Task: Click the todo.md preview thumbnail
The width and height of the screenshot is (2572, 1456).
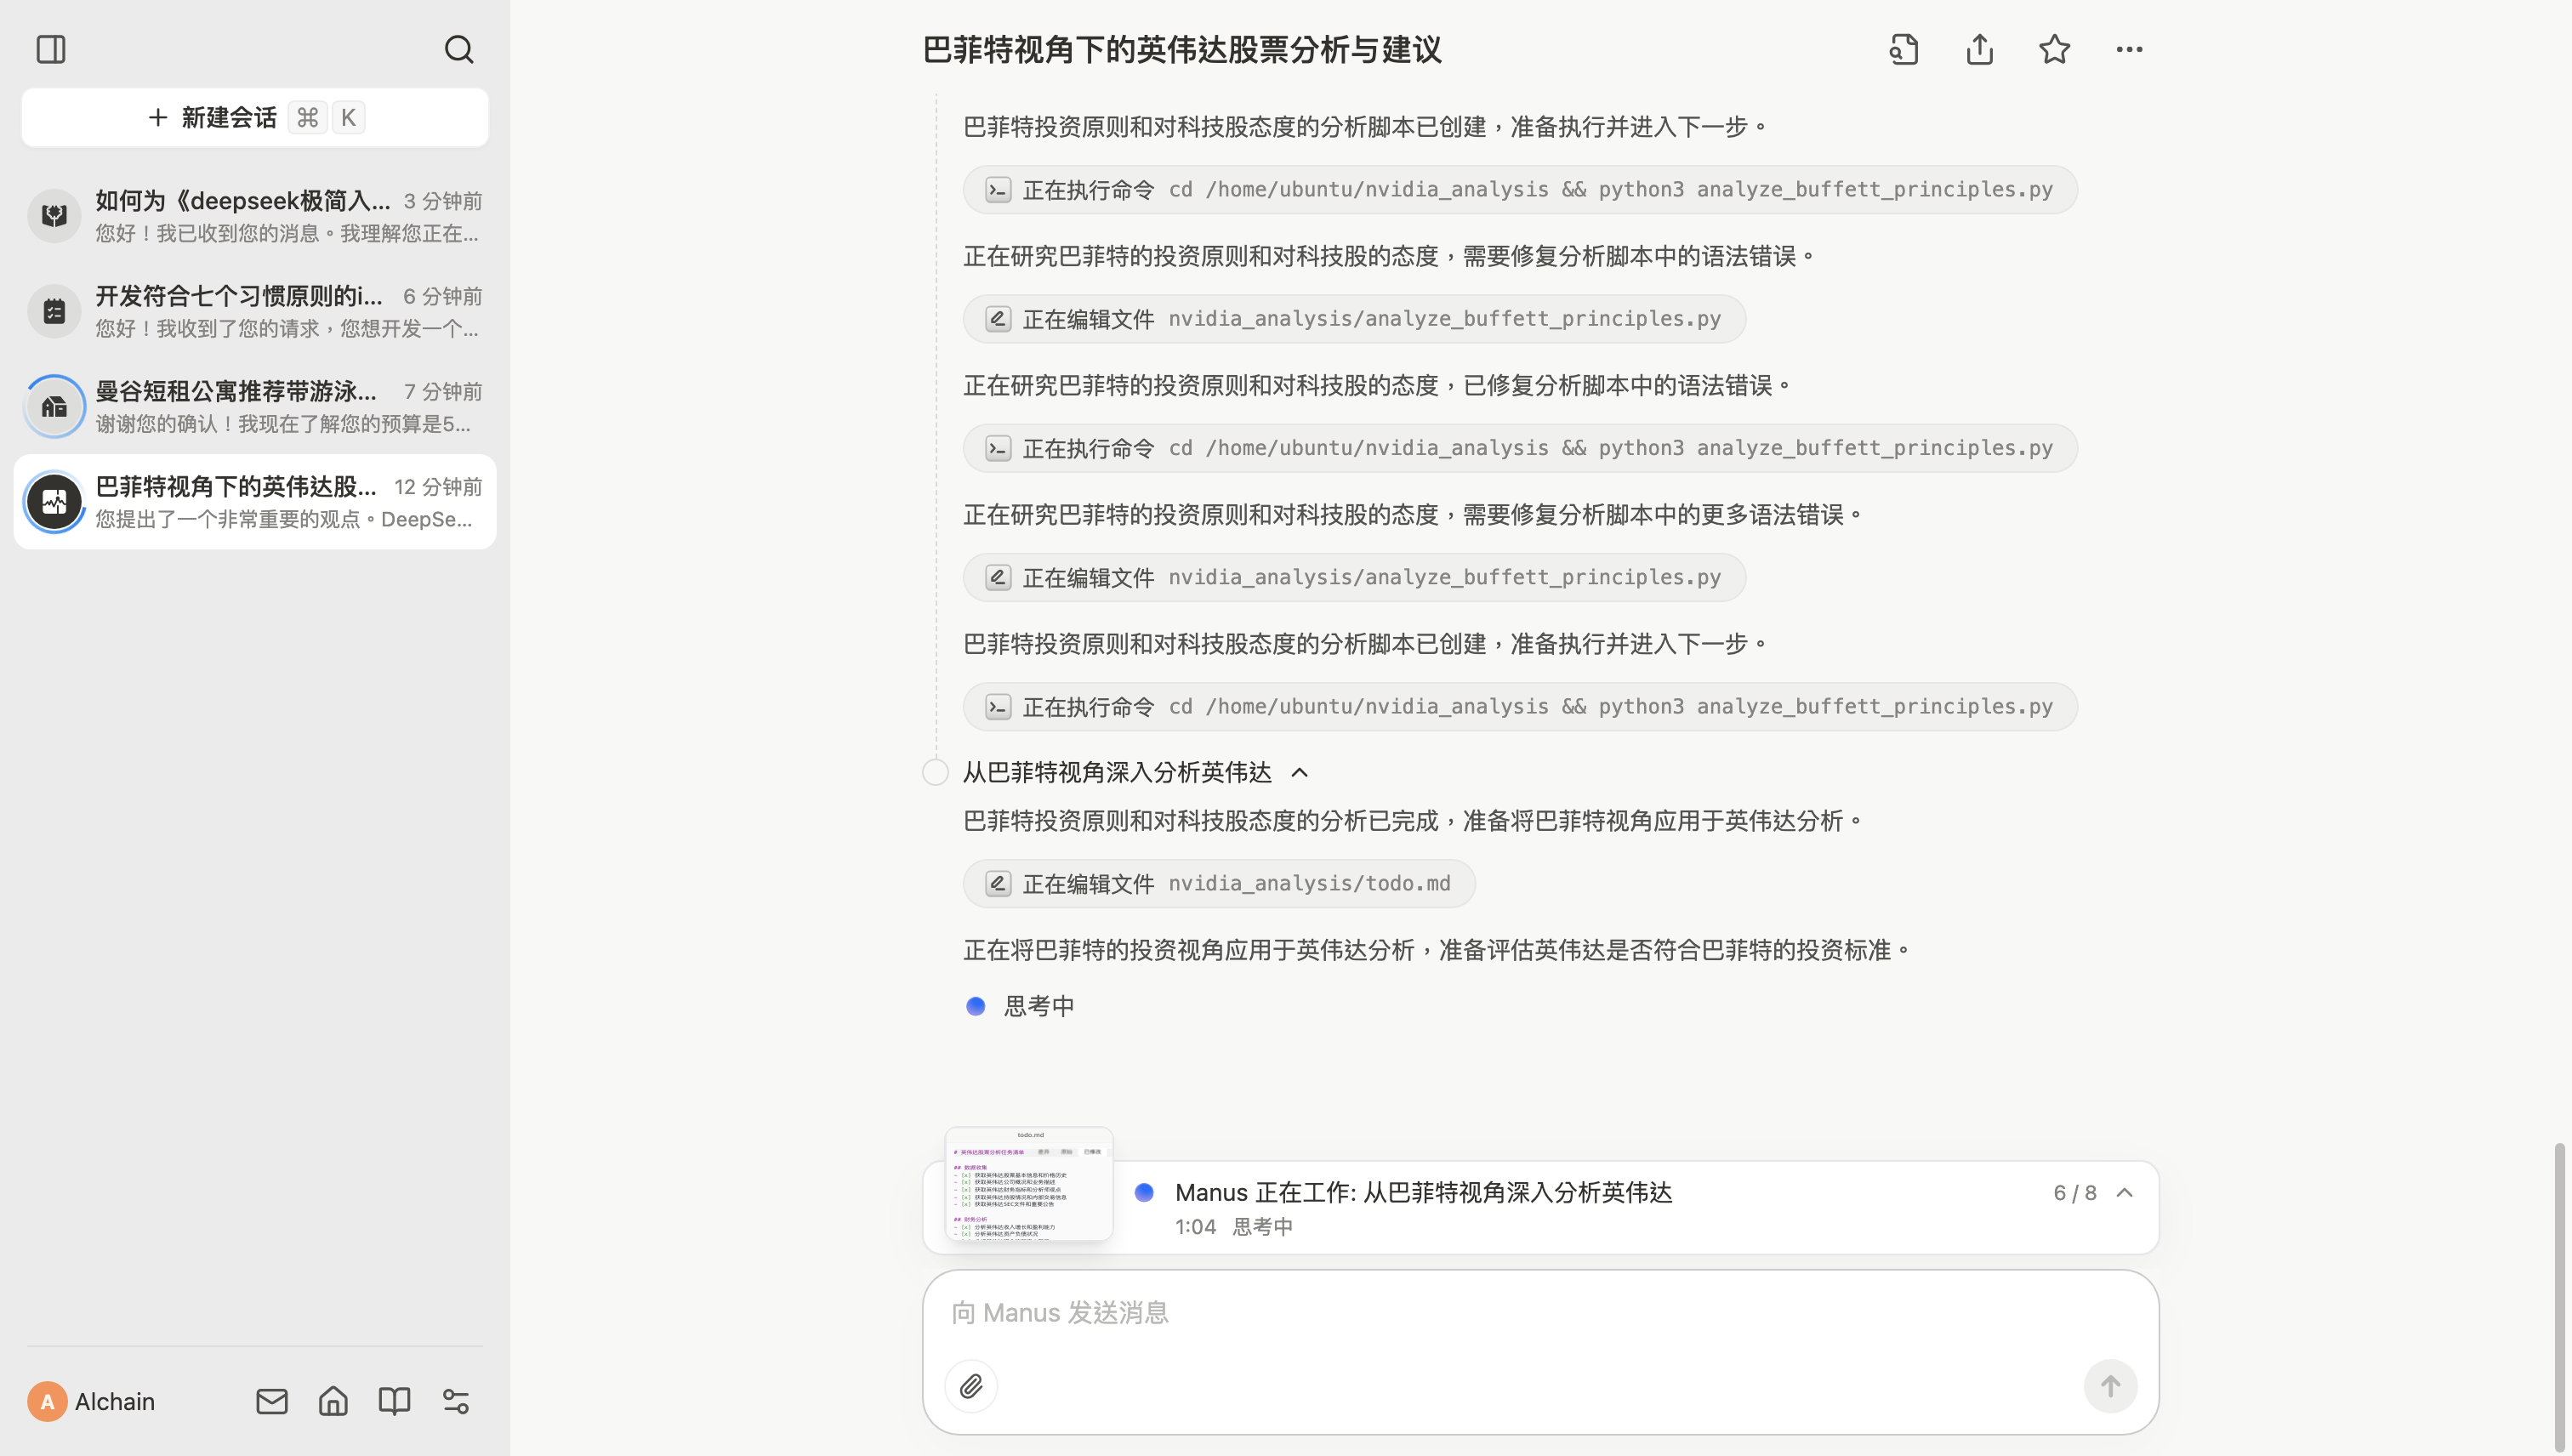Action: pyautogui.click(x=1029, y=1184)
